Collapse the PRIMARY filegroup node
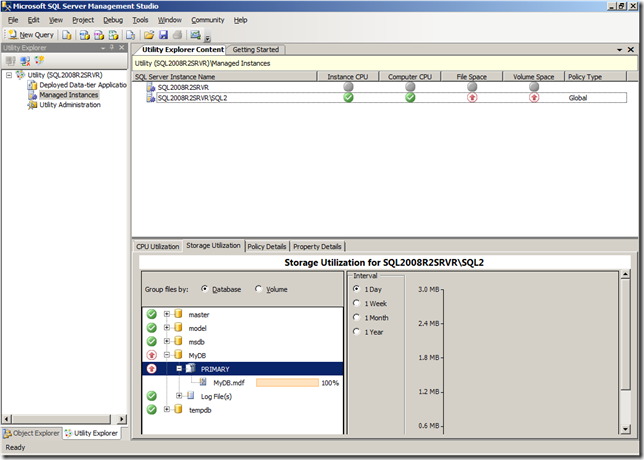The width and height of the screenshot is (644, 460). pos(179,368)
